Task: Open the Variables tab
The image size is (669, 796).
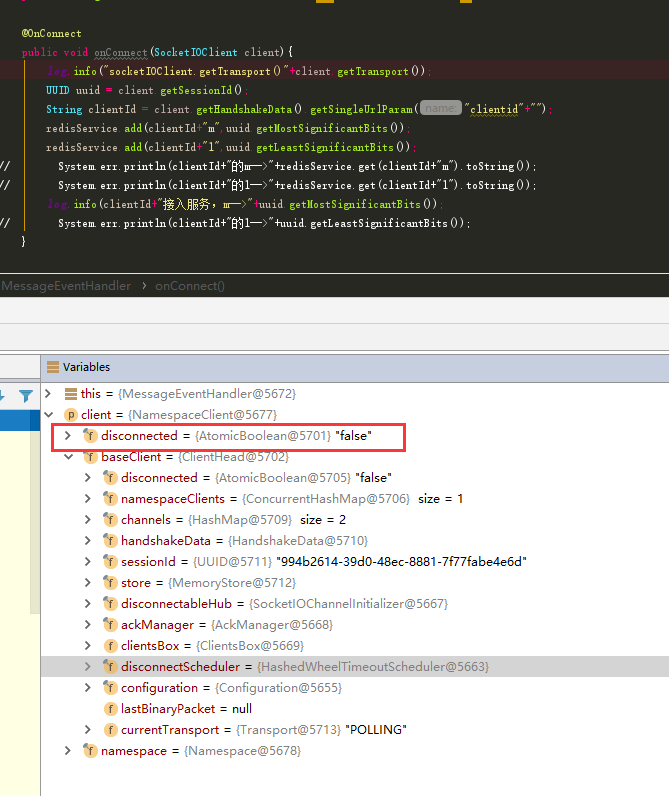Action: tap(85, 367)
